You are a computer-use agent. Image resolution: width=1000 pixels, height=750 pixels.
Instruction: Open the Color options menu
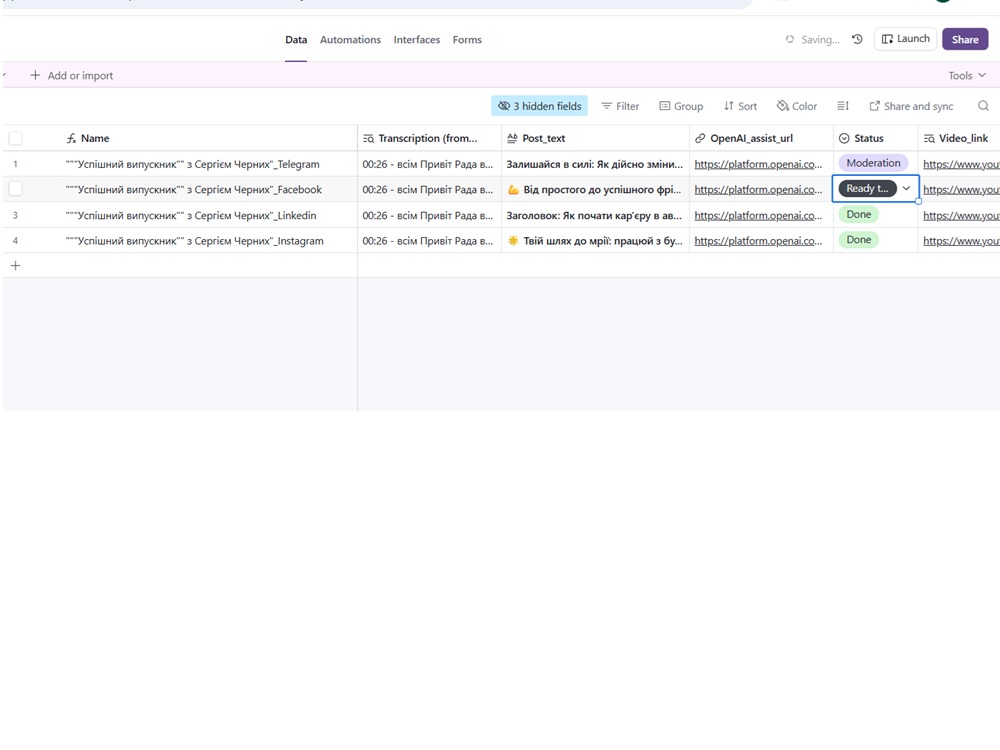click(x=797, y=106)
